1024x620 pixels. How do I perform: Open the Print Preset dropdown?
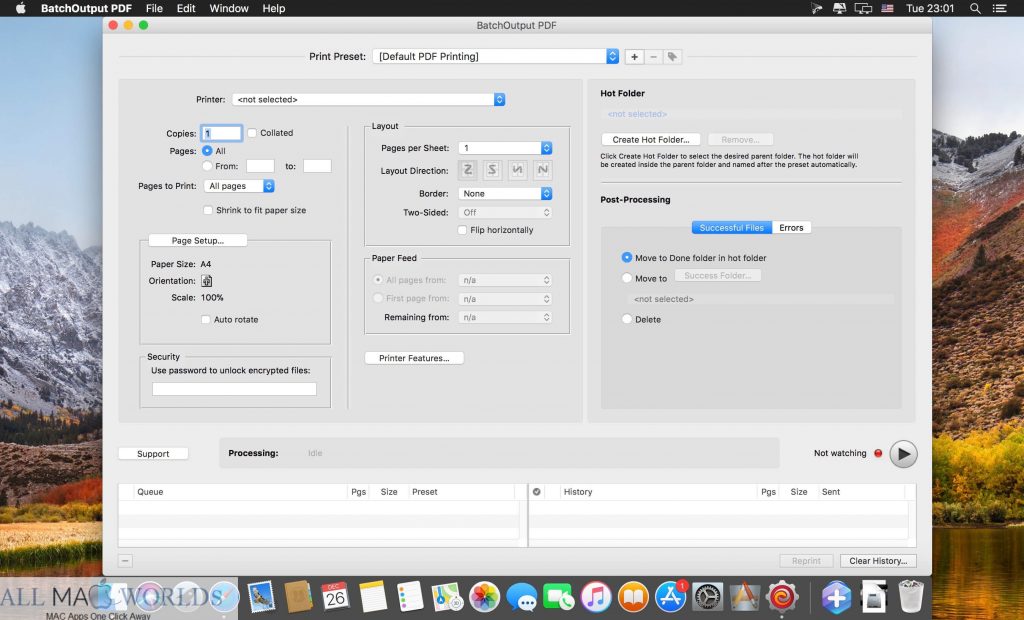[x=496, y=57]
